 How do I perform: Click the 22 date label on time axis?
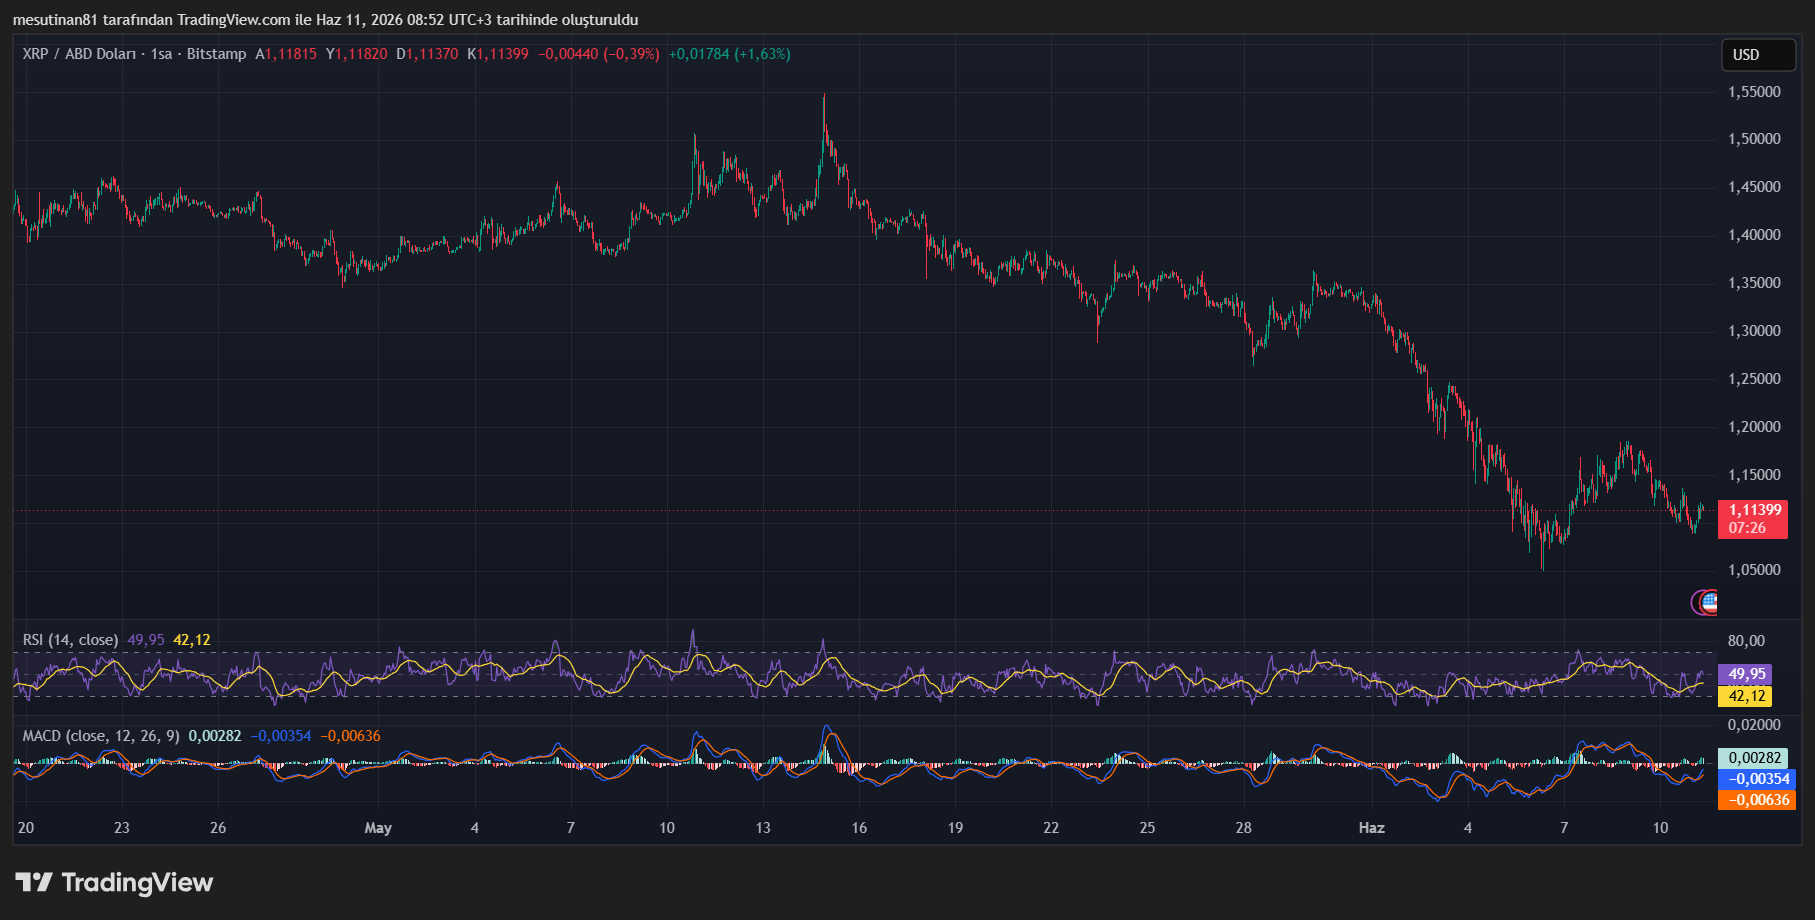[1051, 828]
